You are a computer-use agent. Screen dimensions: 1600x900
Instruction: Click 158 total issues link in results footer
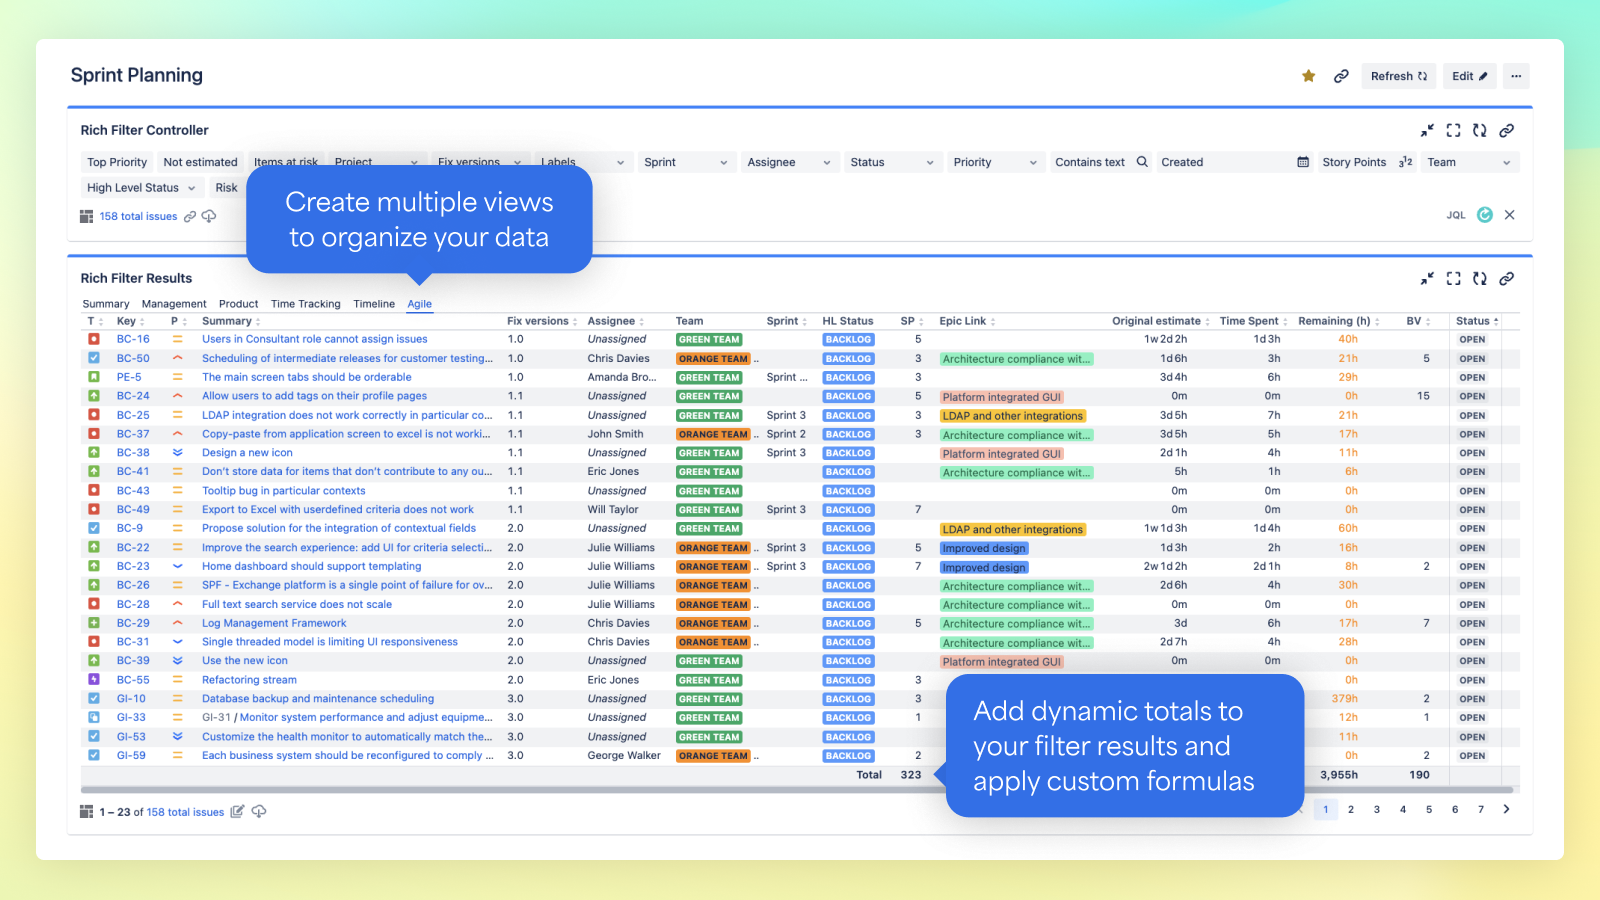[185, 812]
